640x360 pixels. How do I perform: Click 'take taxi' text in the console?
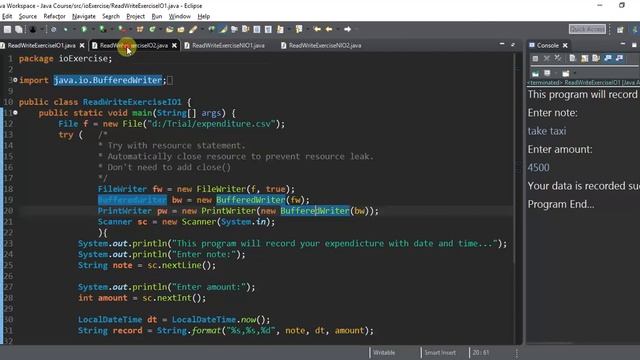tap(547, 131)
